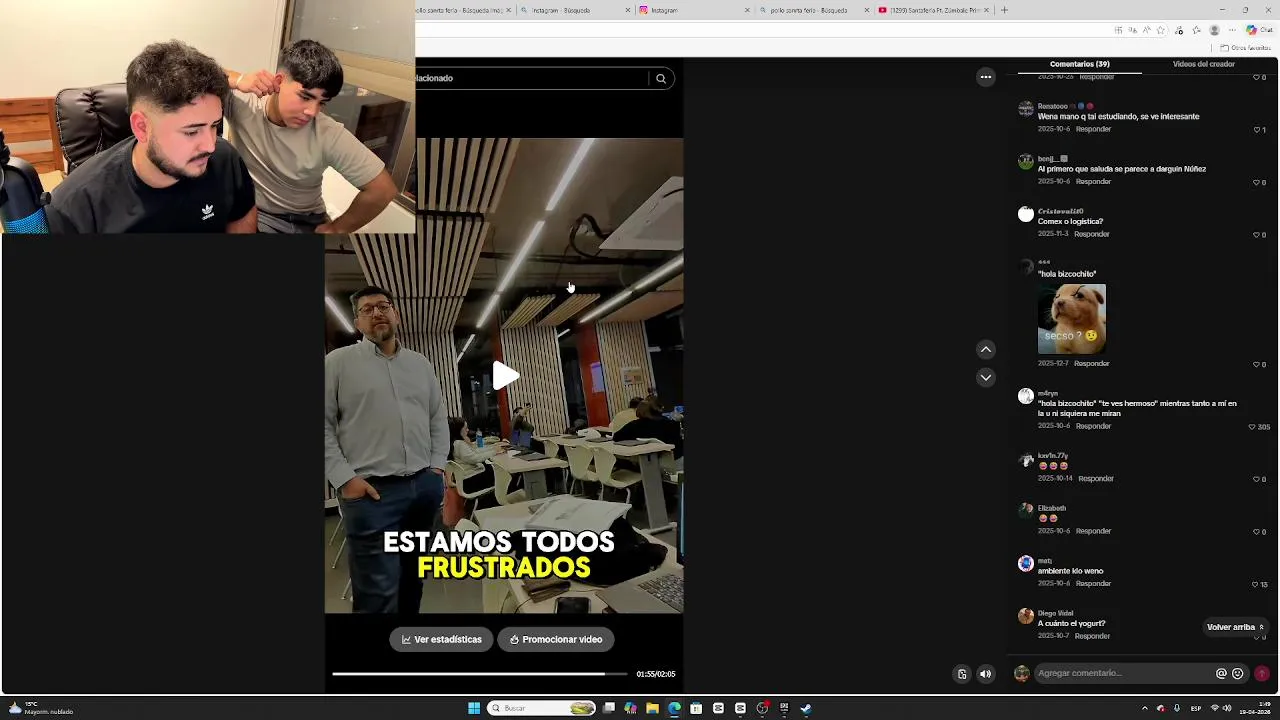Reply to 'ambiente kio weno' comment
The image size is (1280, 720).
pyautogui.click(x=1094, y=584)
